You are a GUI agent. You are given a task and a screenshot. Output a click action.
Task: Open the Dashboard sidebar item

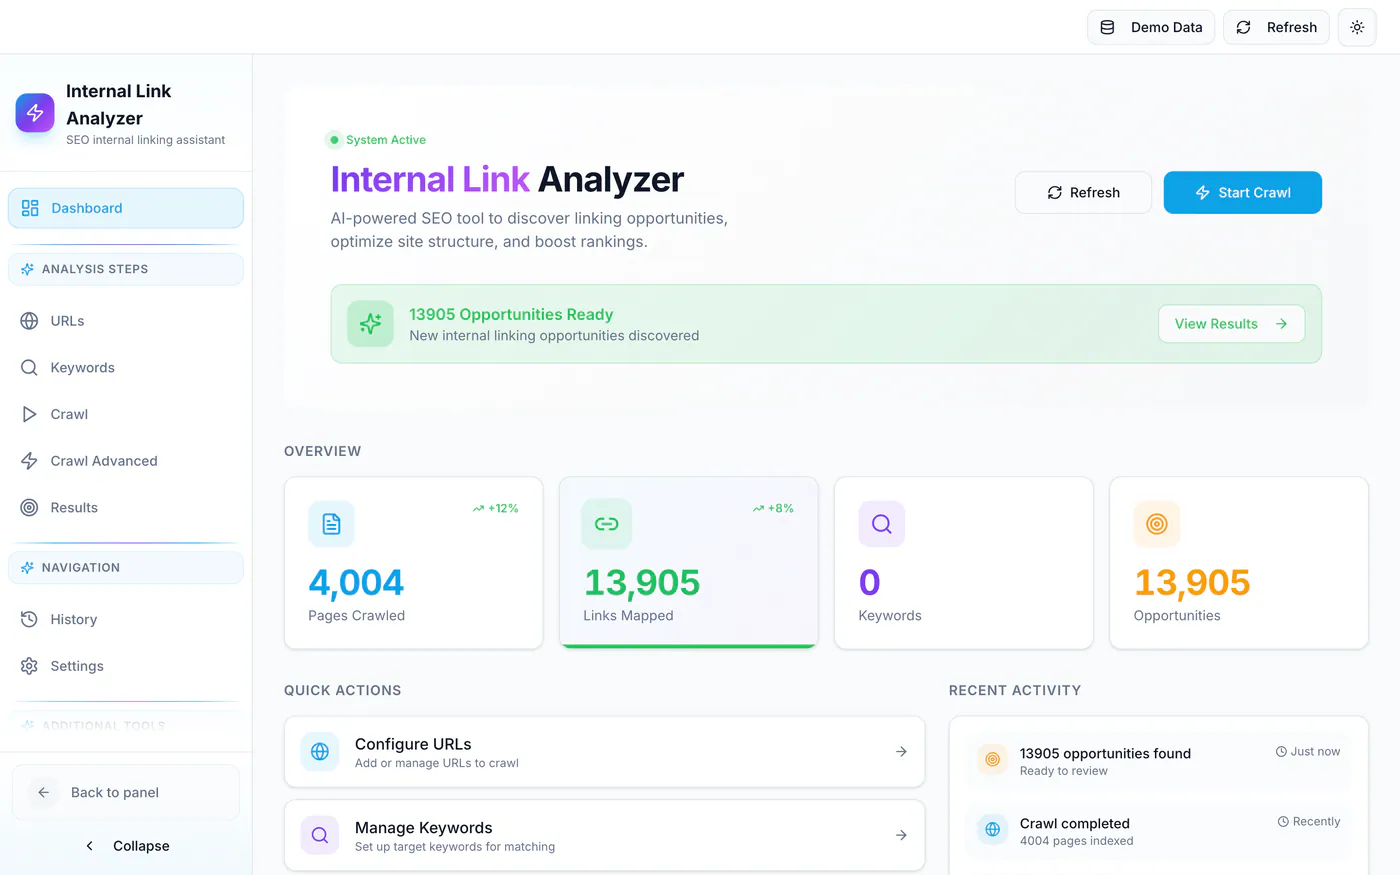(x=126, y=208)
